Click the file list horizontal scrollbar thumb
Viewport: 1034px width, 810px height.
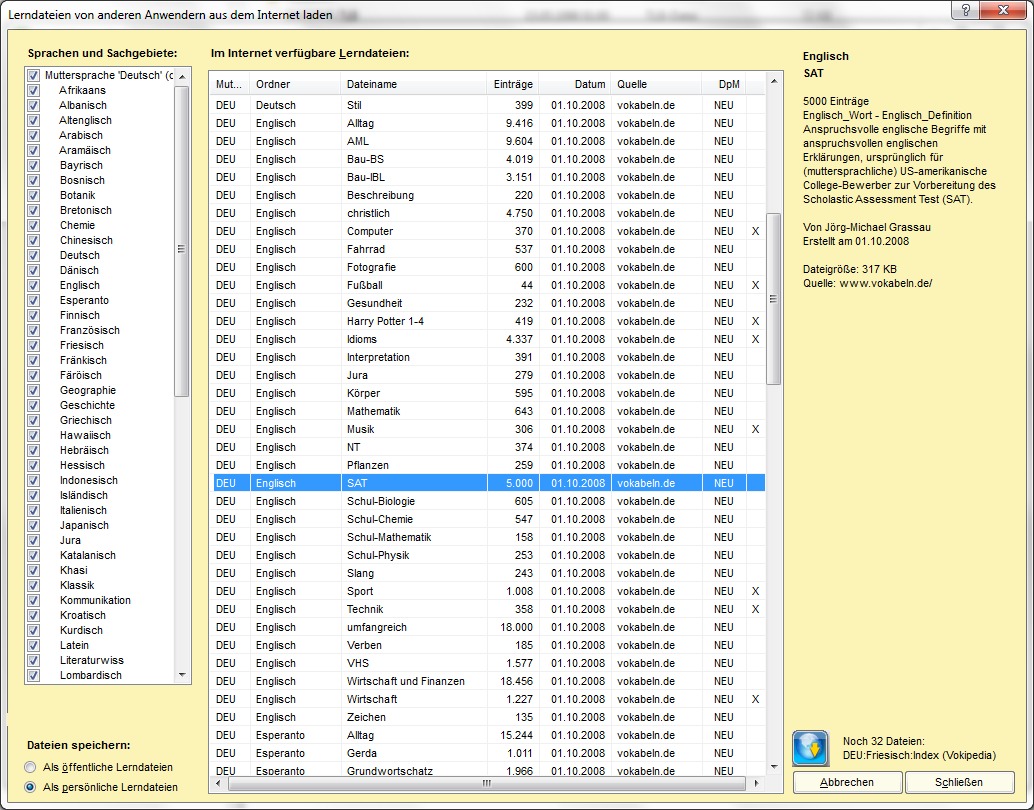point(487,784)
